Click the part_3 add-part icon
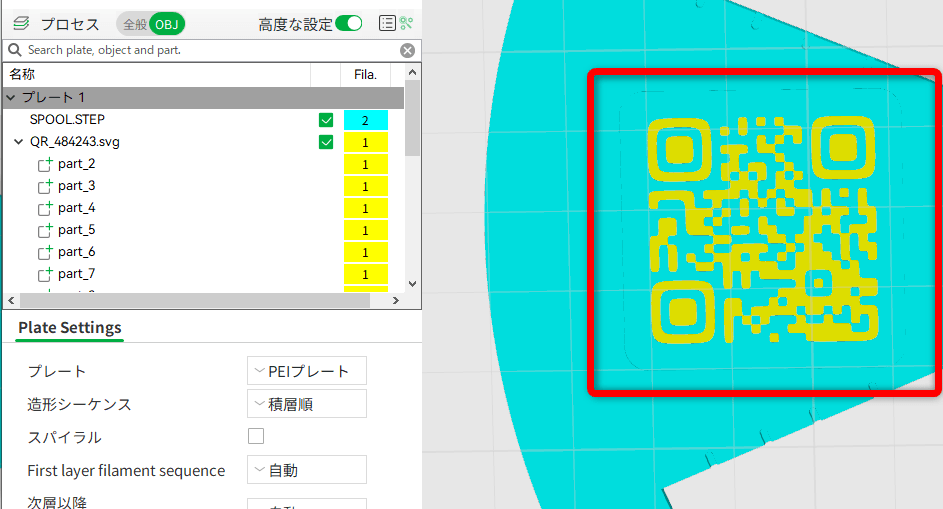The width and height of the screenshot is (943, 509). coord(45,186)
